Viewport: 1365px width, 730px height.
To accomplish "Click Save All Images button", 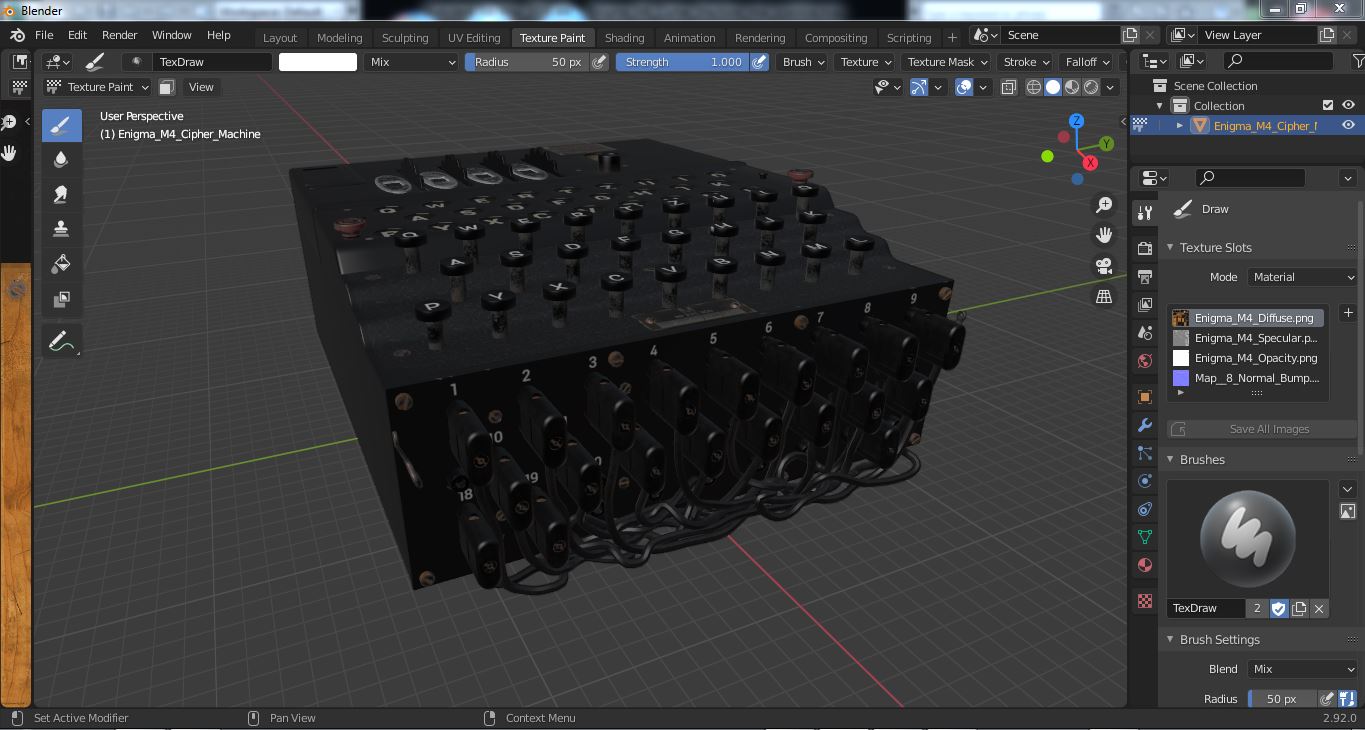I will pos(1262,429).
